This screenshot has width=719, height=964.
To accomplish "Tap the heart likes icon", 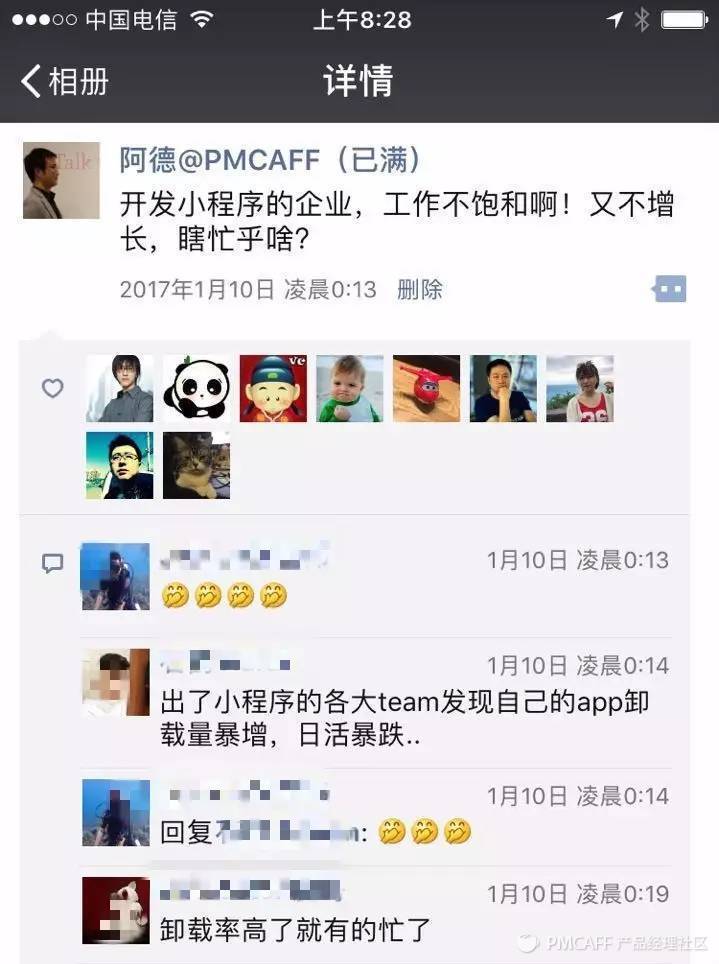I will [52, 388].
